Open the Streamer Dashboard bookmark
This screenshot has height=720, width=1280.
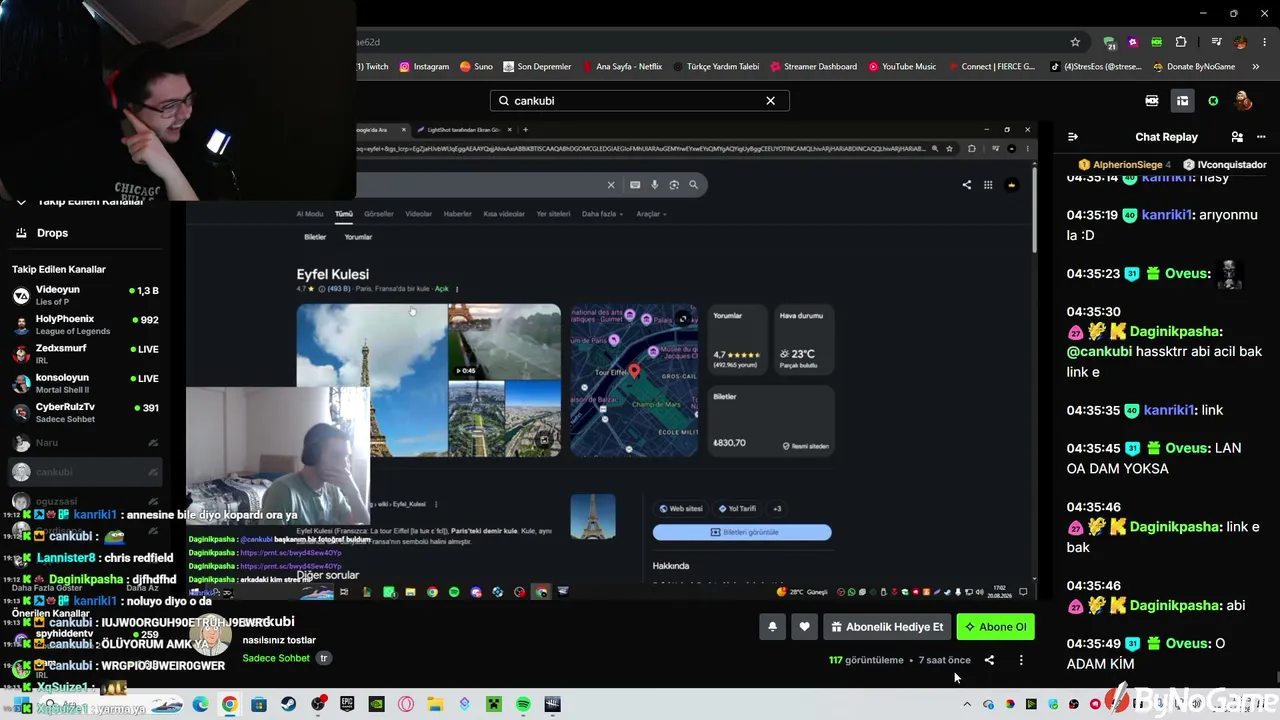813,67
